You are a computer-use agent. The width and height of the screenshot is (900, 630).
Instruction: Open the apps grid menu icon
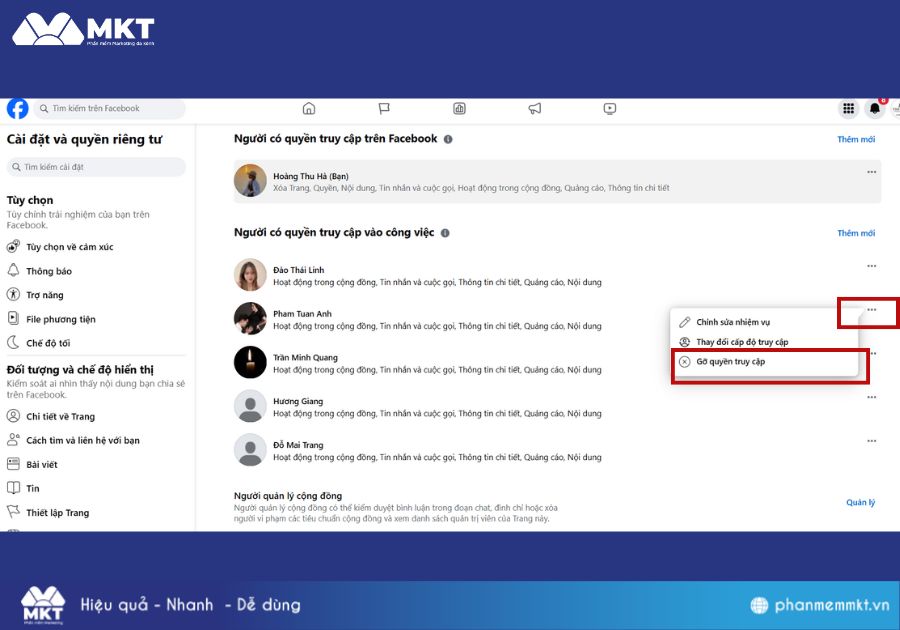coord(848,108)
